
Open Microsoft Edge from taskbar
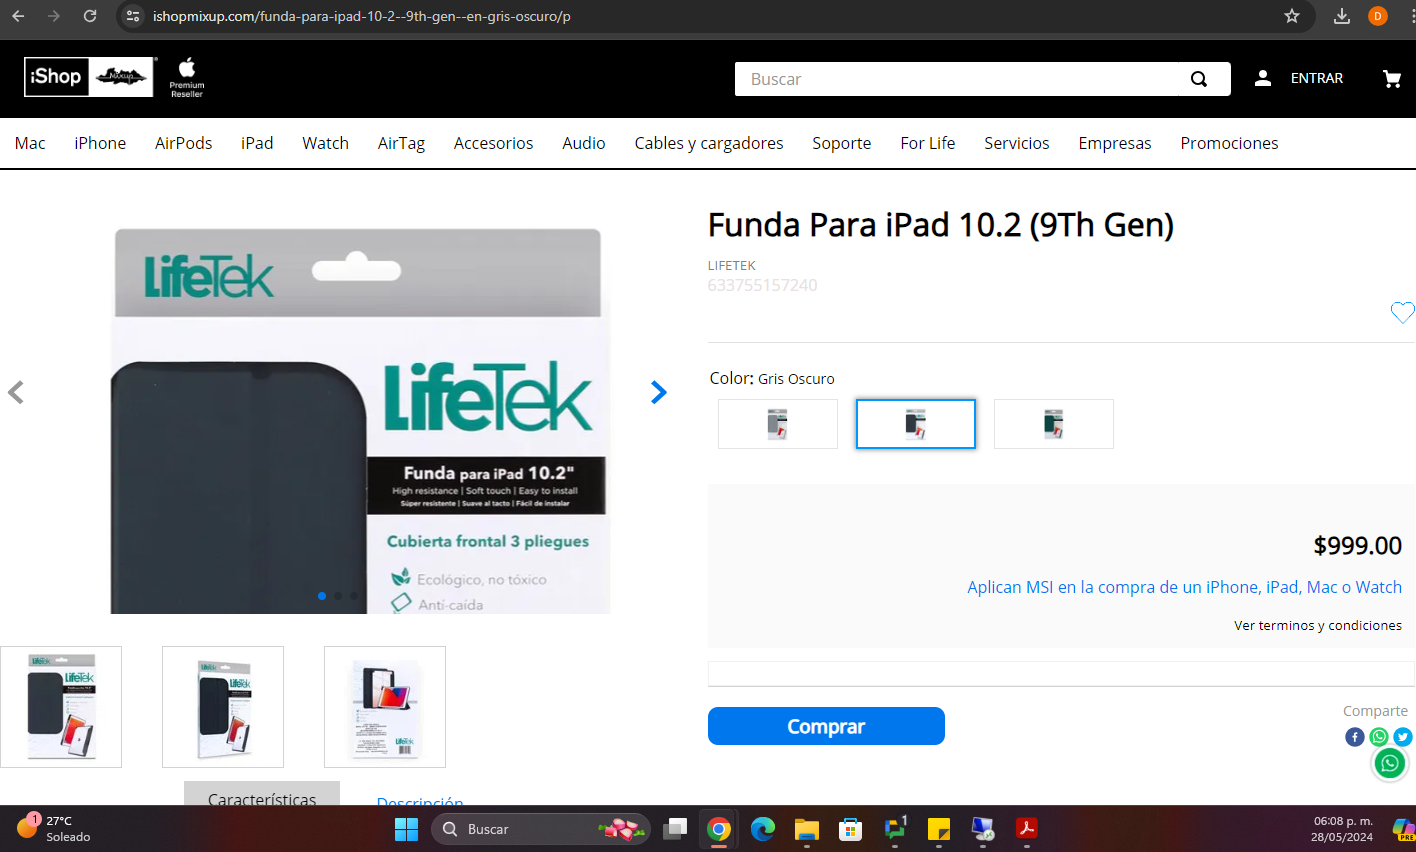(763, 829)
